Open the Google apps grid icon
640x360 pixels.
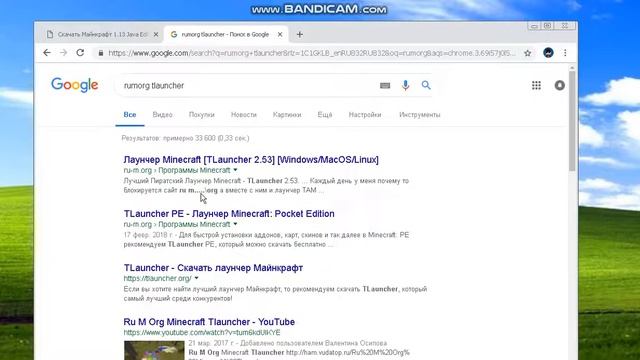pos(536,85)
